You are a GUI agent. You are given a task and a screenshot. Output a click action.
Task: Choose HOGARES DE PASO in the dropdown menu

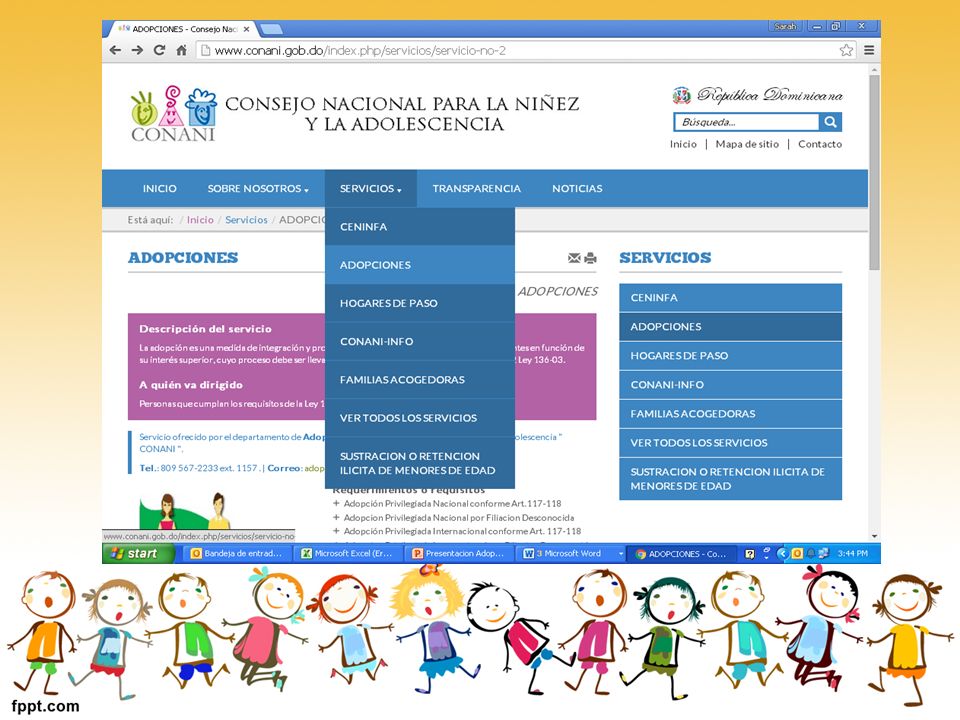[x=420, y=303]
